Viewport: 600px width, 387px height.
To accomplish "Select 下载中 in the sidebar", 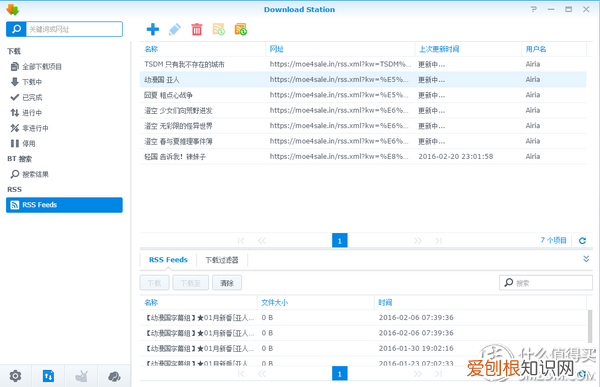I will point(64,82).
